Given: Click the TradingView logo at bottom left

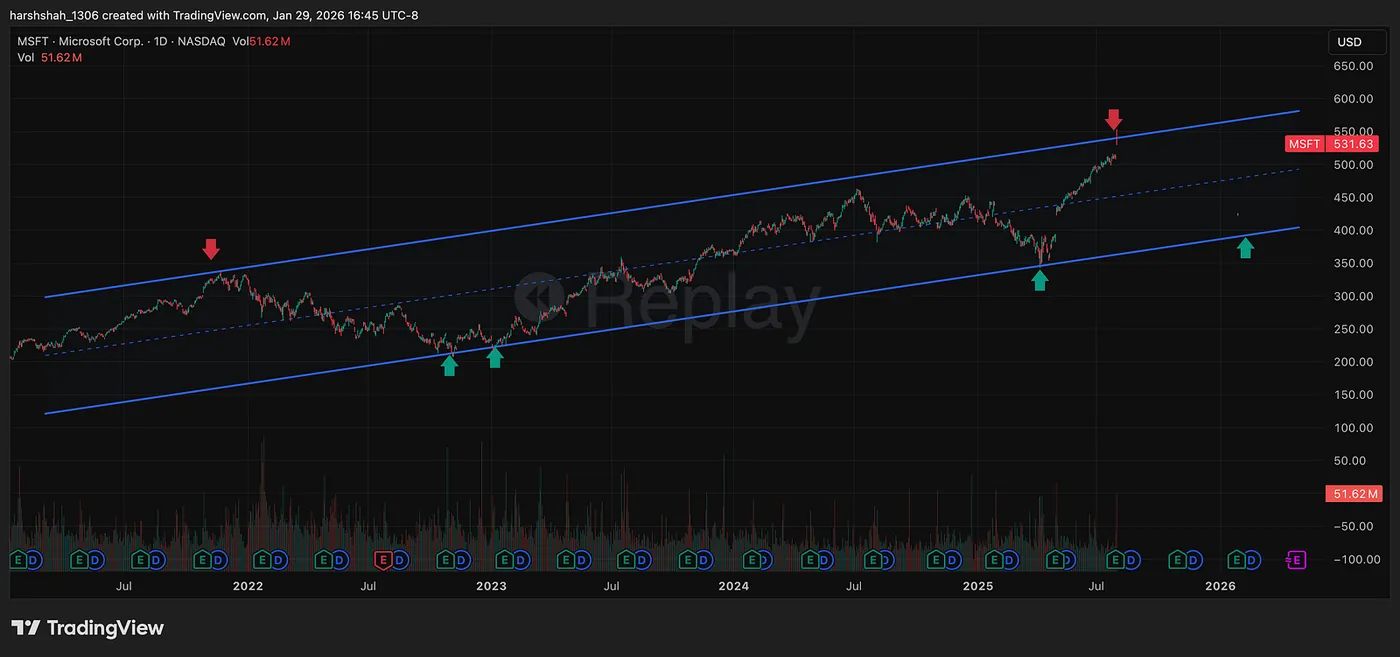Looking at the screenshot, I should 87,628.
